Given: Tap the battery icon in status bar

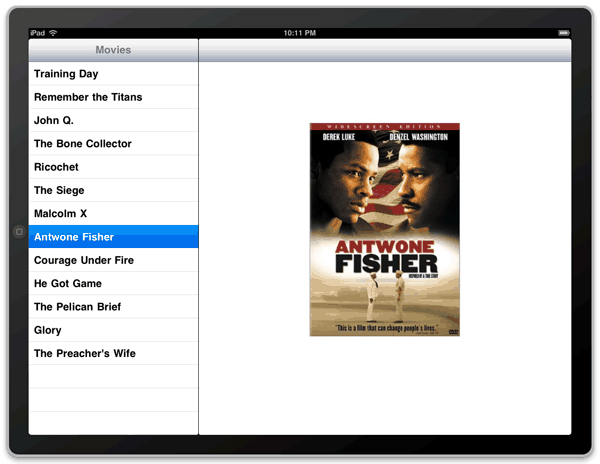Looking at the screenshot, I should (560, 33).
